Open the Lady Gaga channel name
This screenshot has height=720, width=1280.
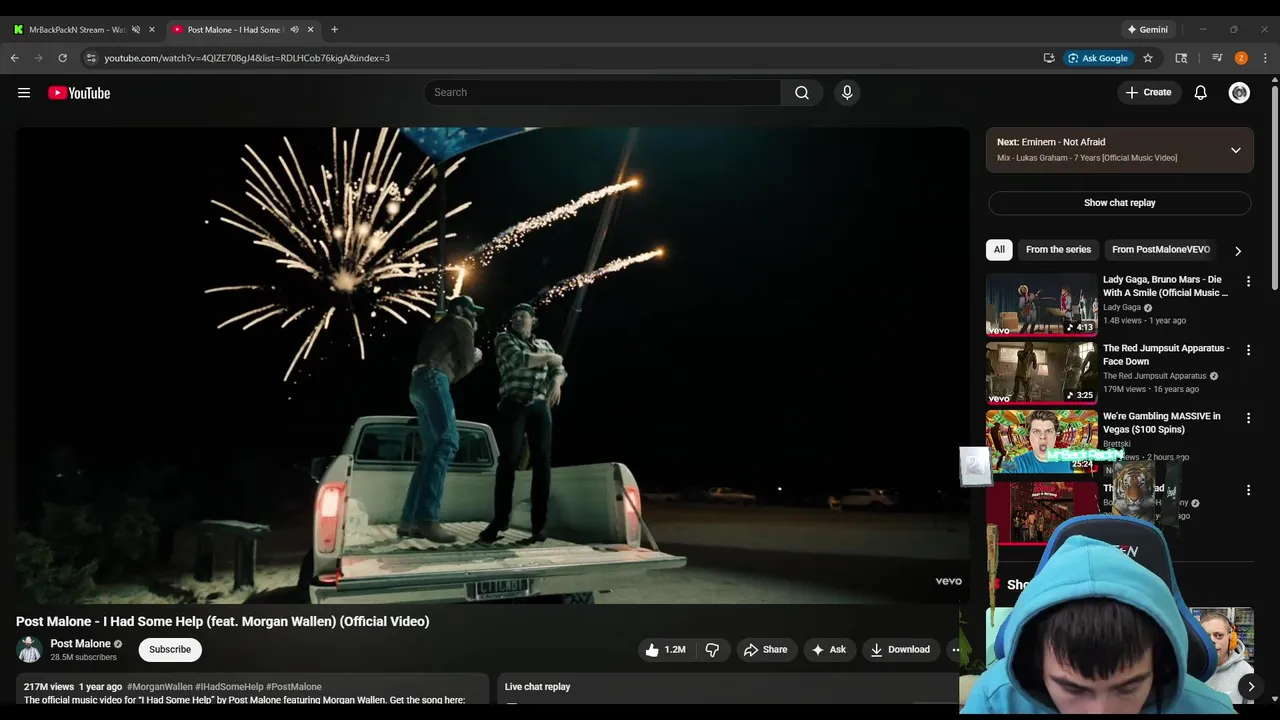(1122, 308)
